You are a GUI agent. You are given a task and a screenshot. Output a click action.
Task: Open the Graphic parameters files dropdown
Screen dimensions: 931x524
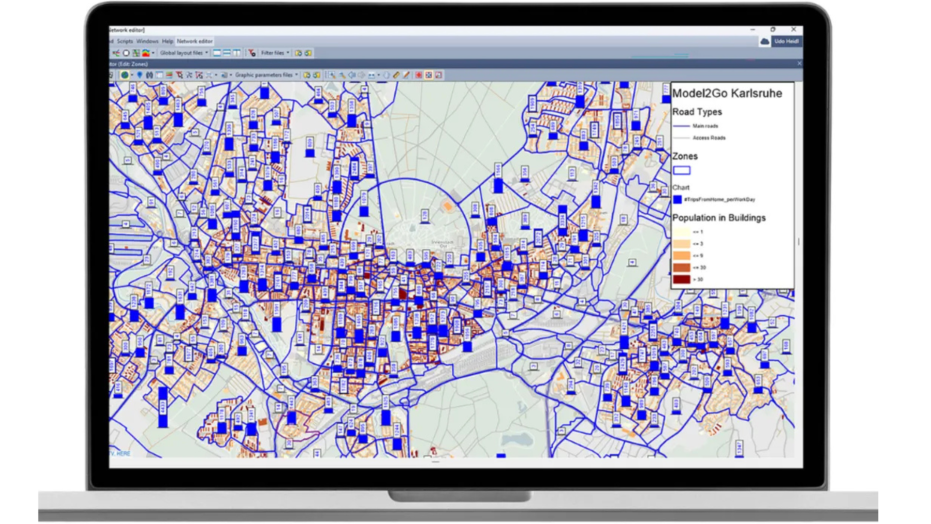pos(266,75)
